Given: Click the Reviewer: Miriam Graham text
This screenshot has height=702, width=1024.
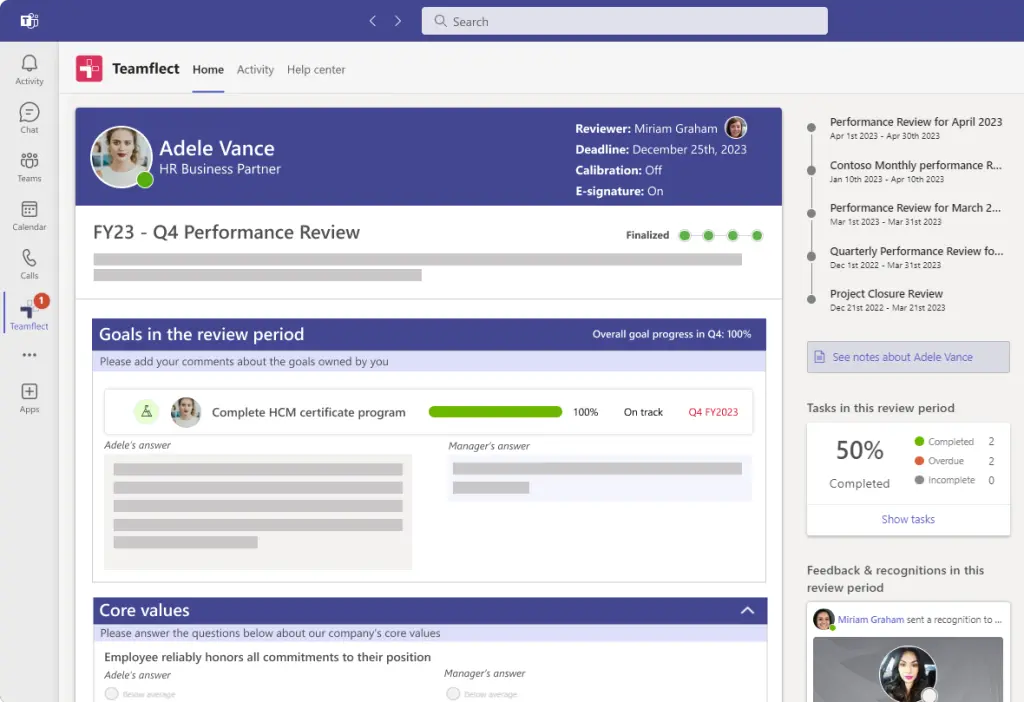Looking at the screenshot, I should [x=646, y=128].
